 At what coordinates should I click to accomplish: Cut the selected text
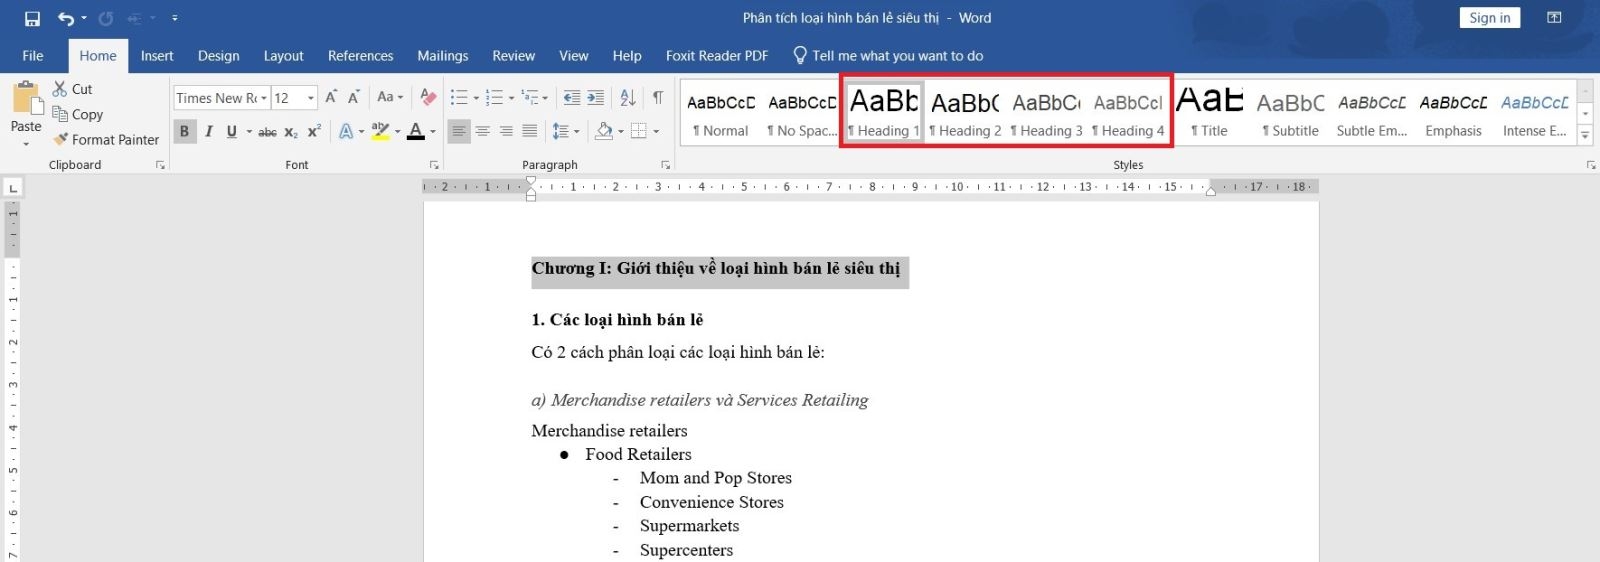pos(72,89)
